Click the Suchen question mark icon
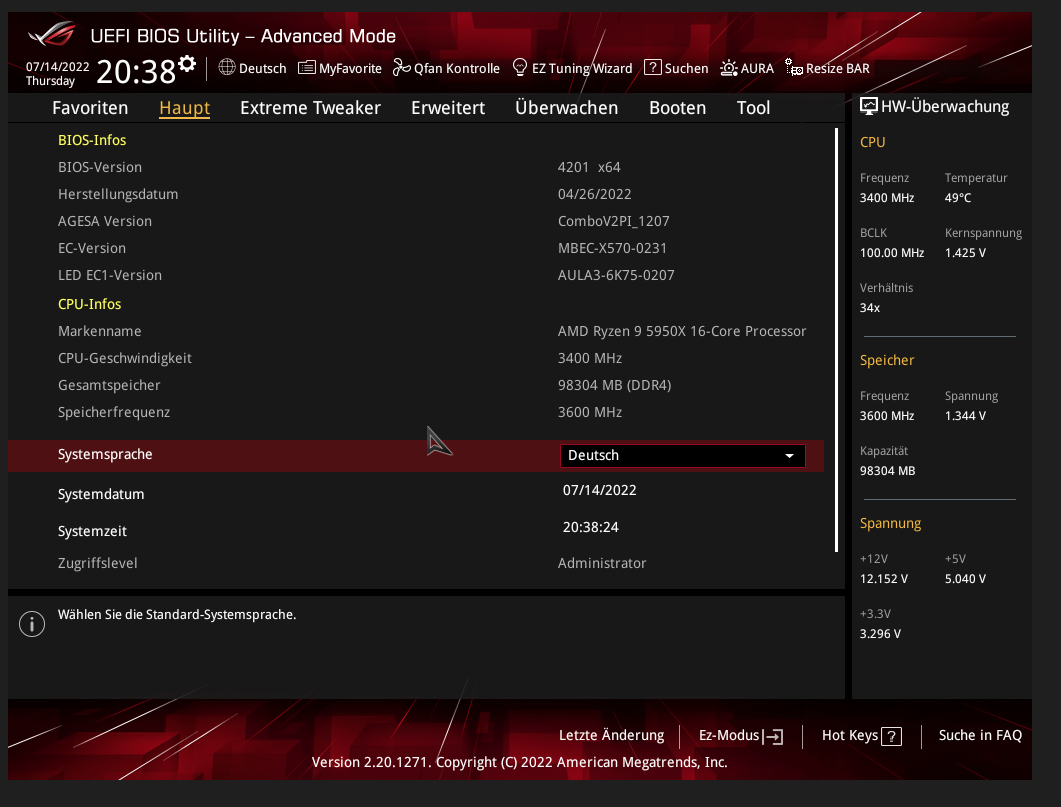 pyautogui.click(x=652, y=68)
